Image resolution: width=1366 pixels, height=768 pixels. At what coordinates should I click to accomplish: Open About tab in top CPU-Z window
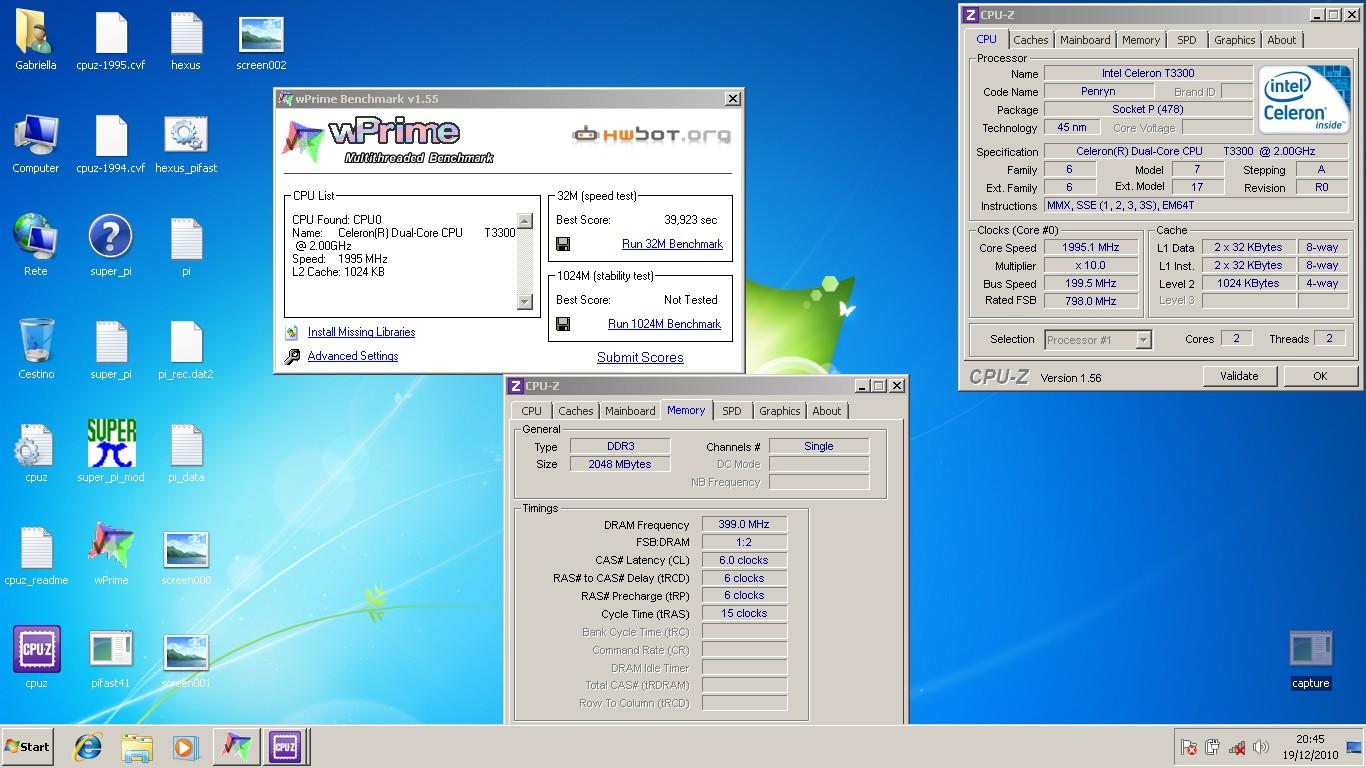point(1282,40)
